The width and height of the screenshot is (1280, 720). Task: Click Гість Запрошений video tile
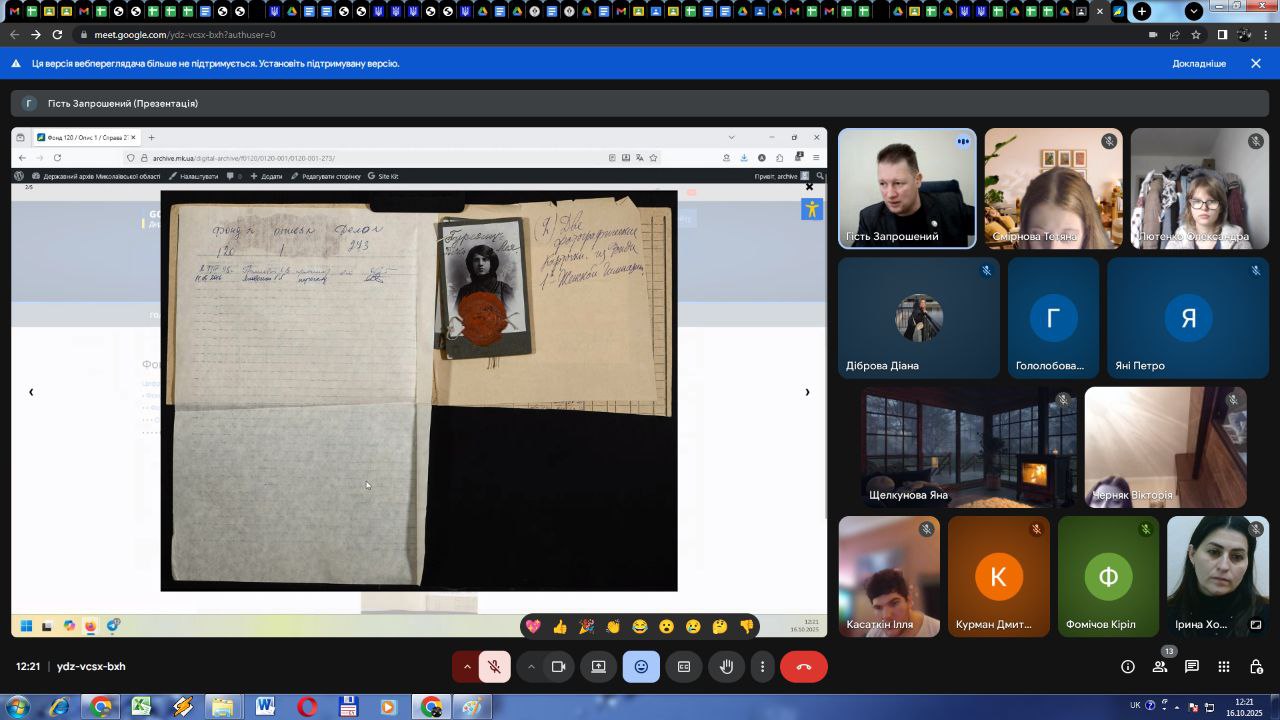[x=907, y=188]
